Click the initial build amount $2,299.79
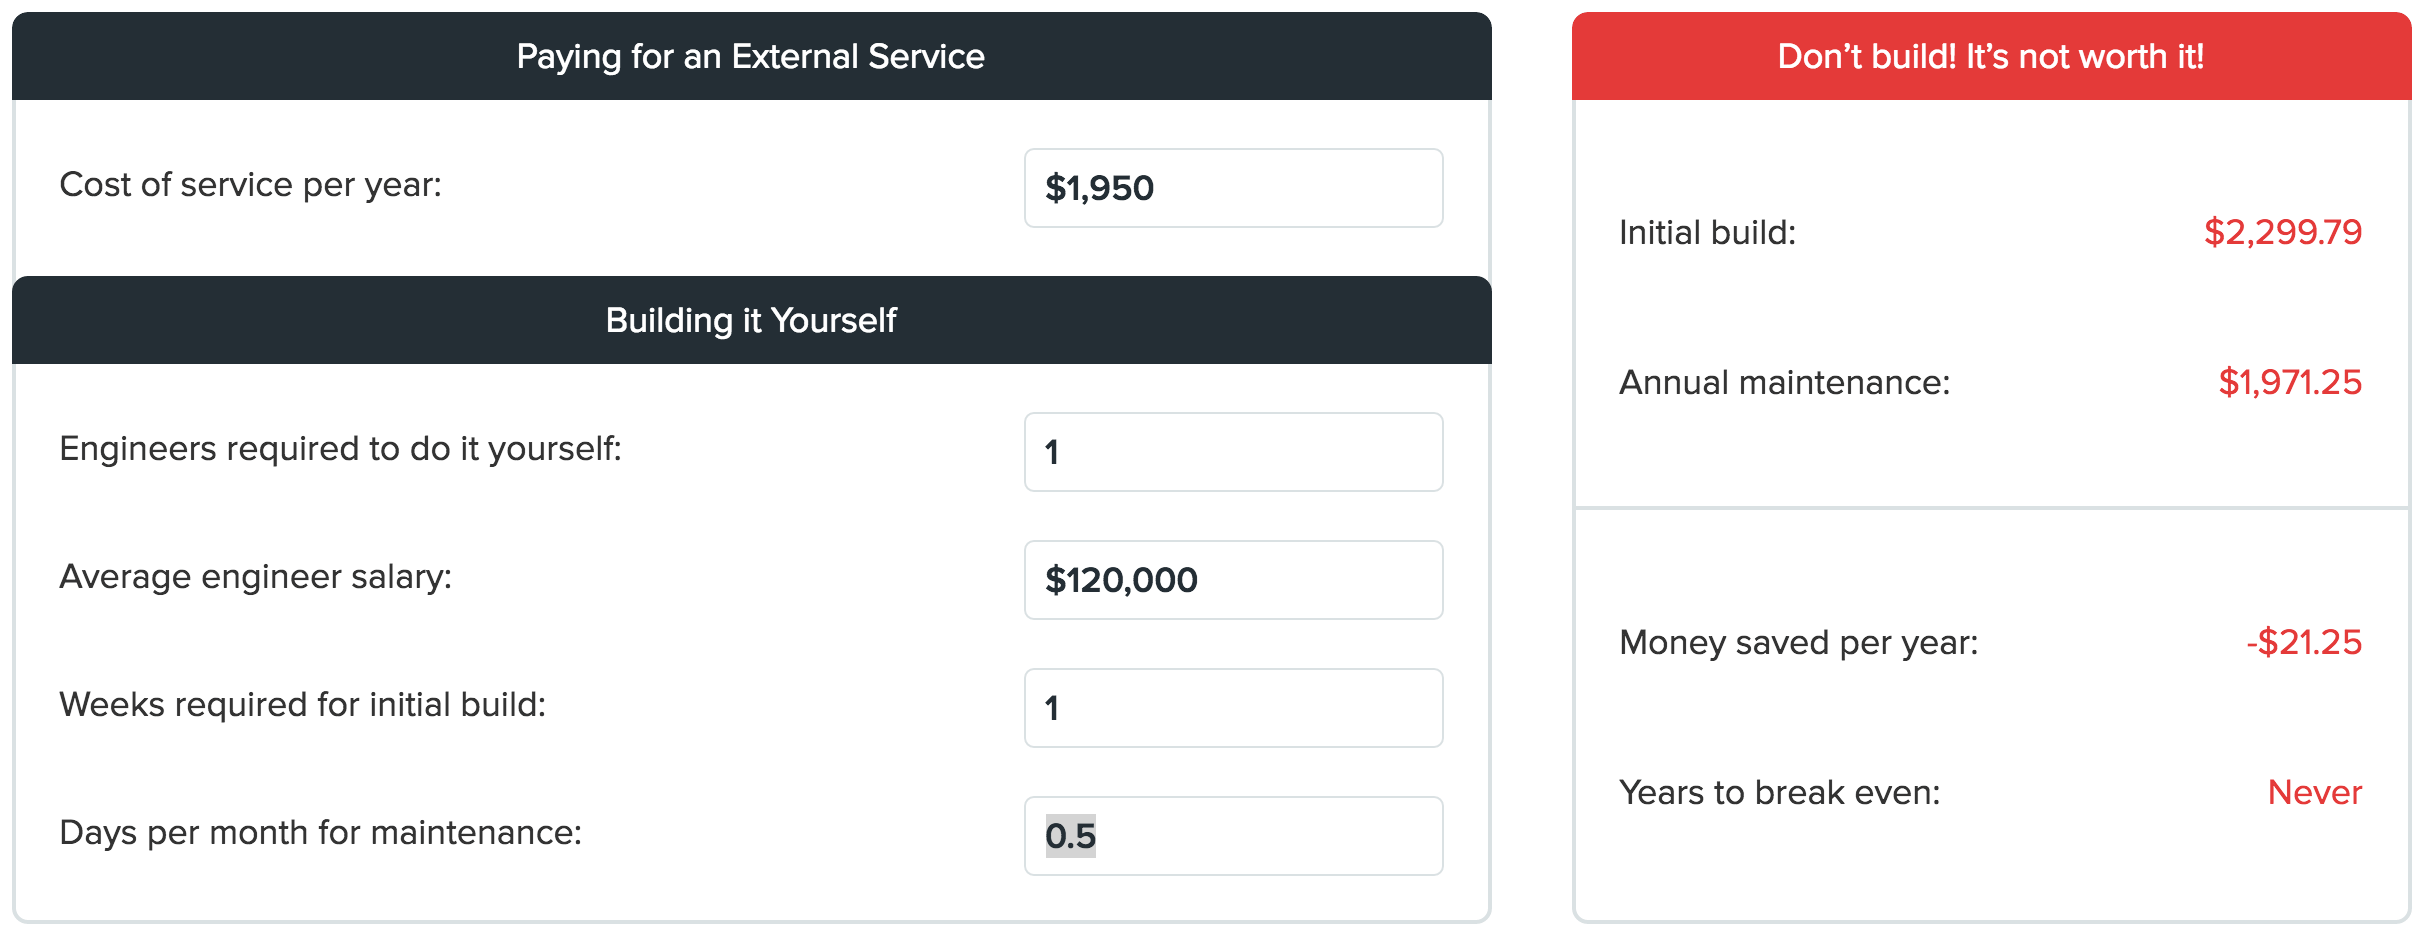 [x=2282, y=233]
